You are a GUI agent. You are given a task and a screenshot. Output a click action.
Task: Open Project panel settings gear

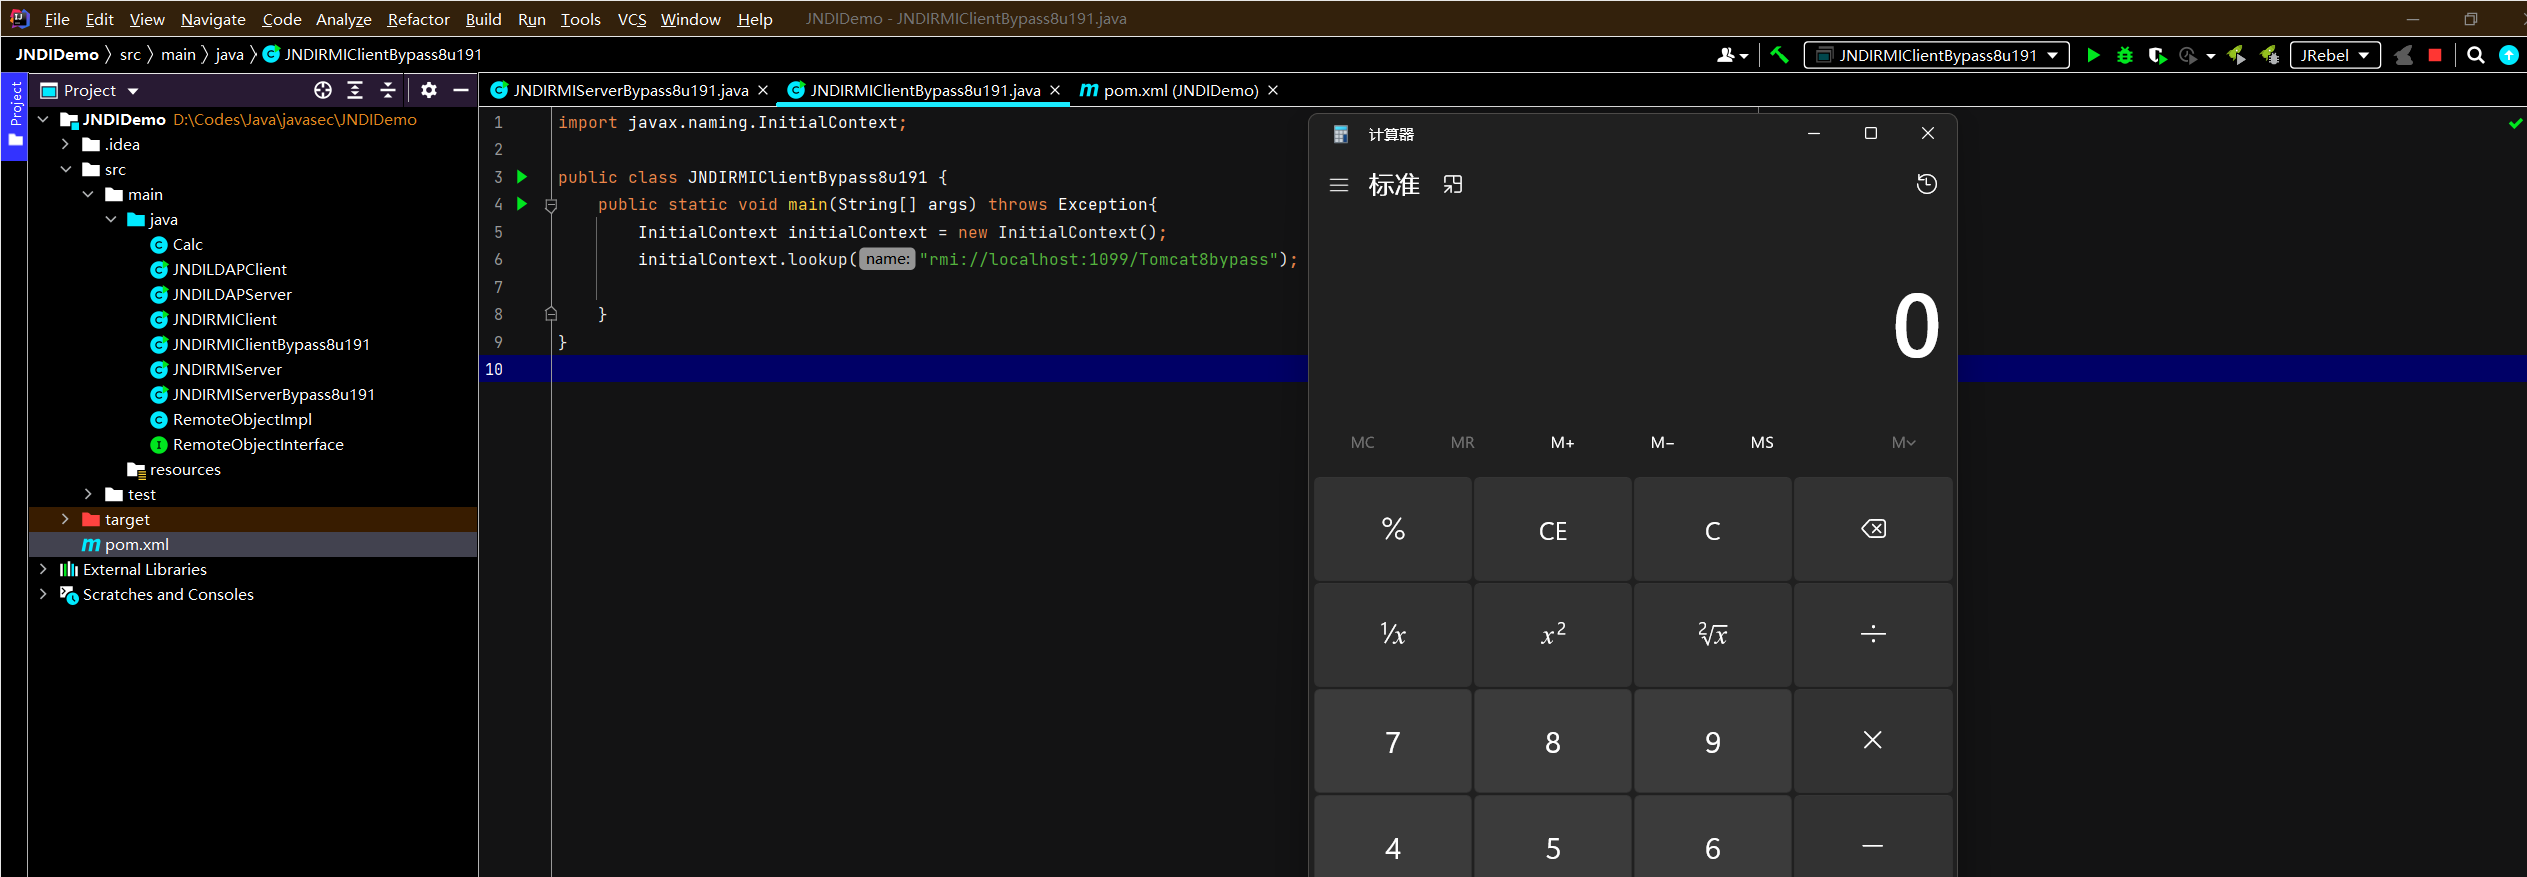429,90
